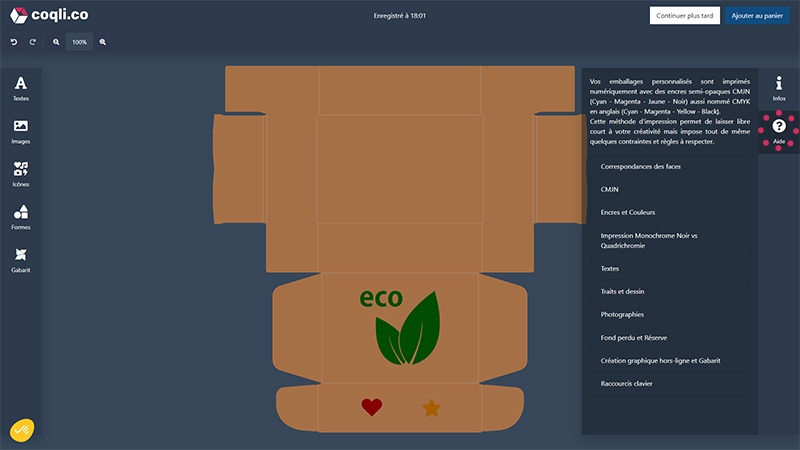The width and height of the screenshot is (800, 450).
Task: Expand Fond perdu et Réserve topic
Action: pyautogui.click(x=670, y=338)
